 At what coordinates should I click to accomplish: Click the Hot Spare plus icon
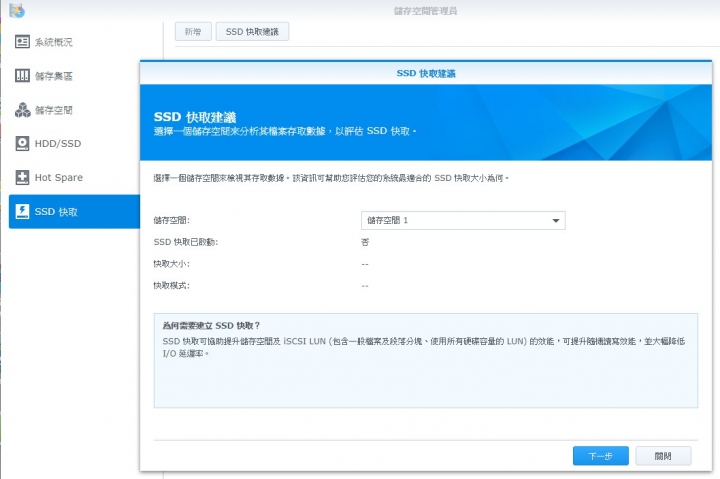22,177
